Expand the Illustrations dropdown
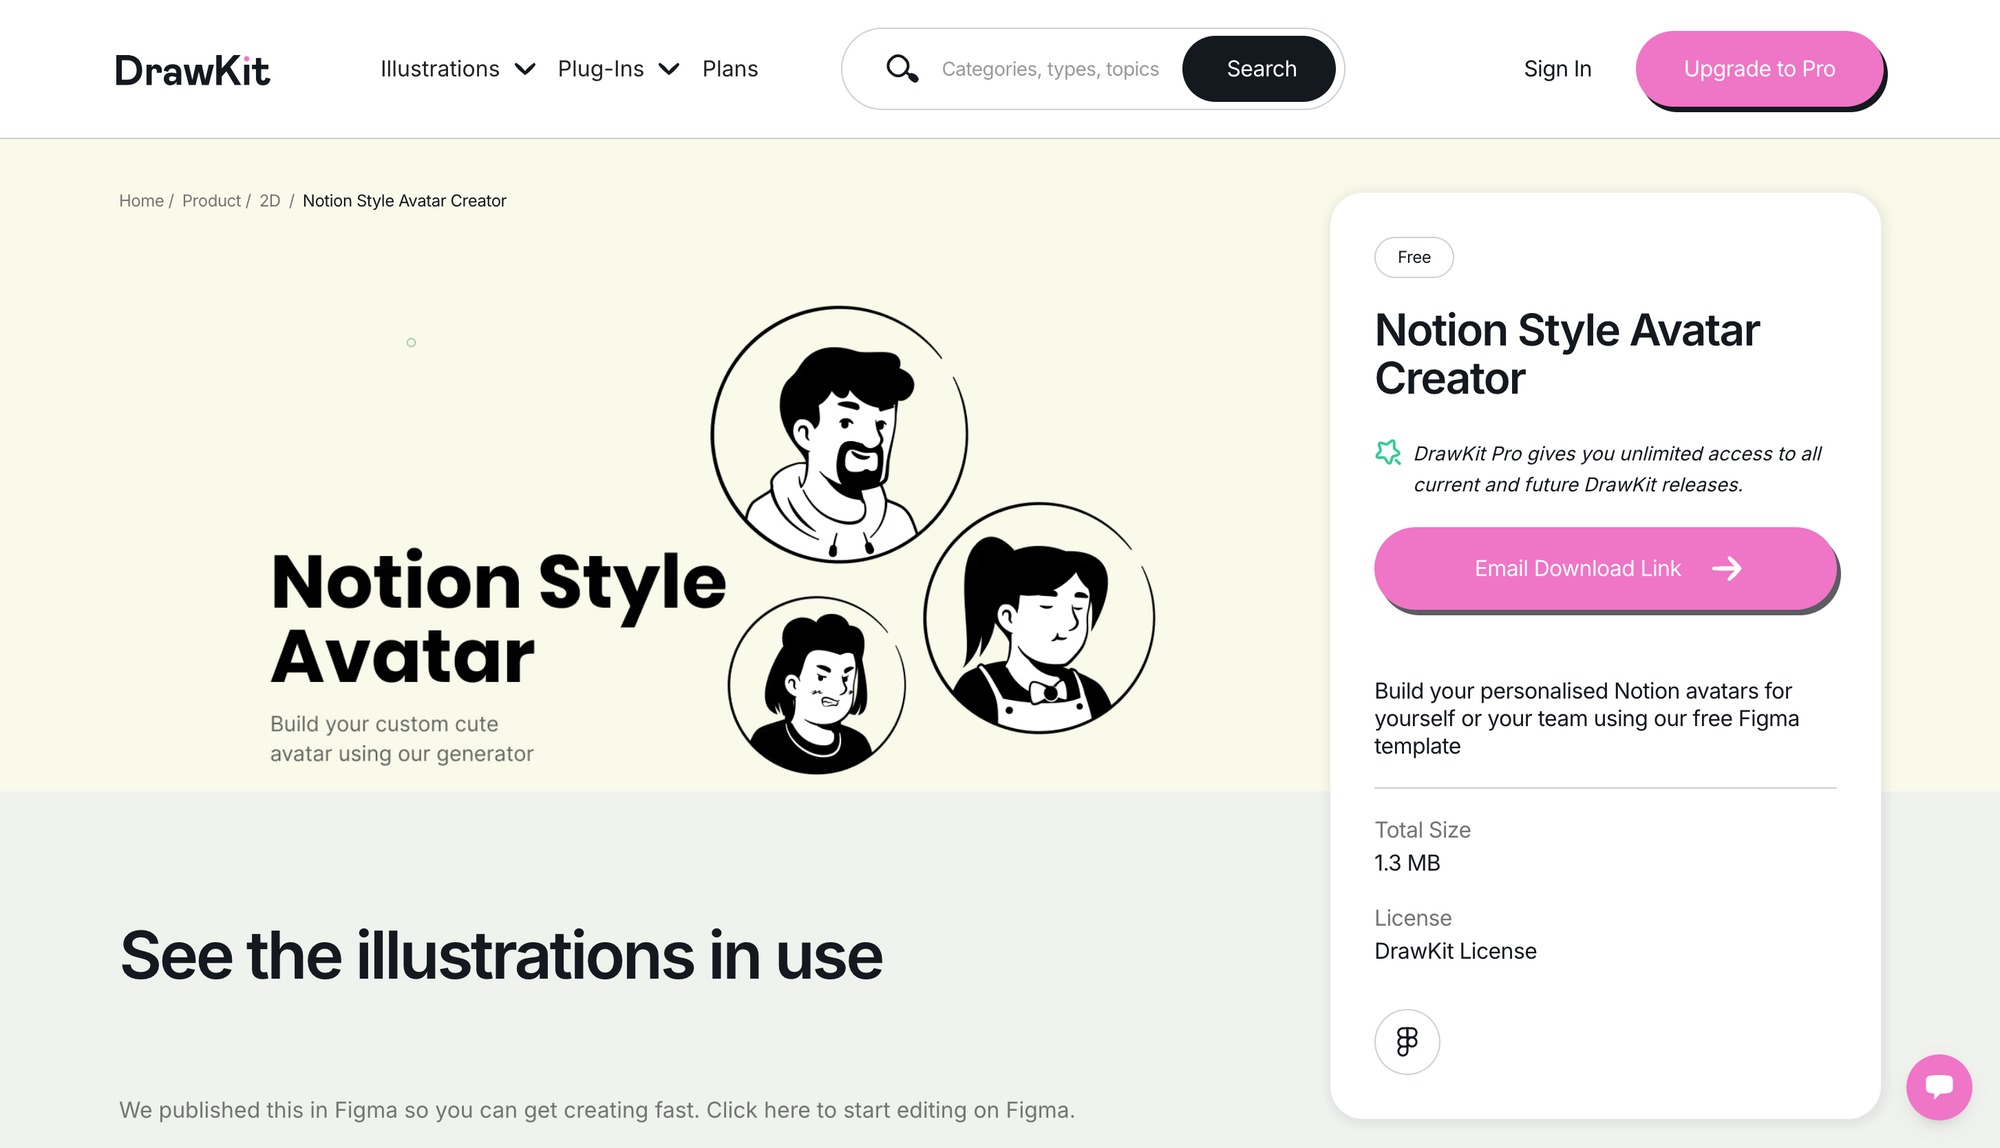Viewport: 2000px width, 1148px height. [x=440, y=69]
